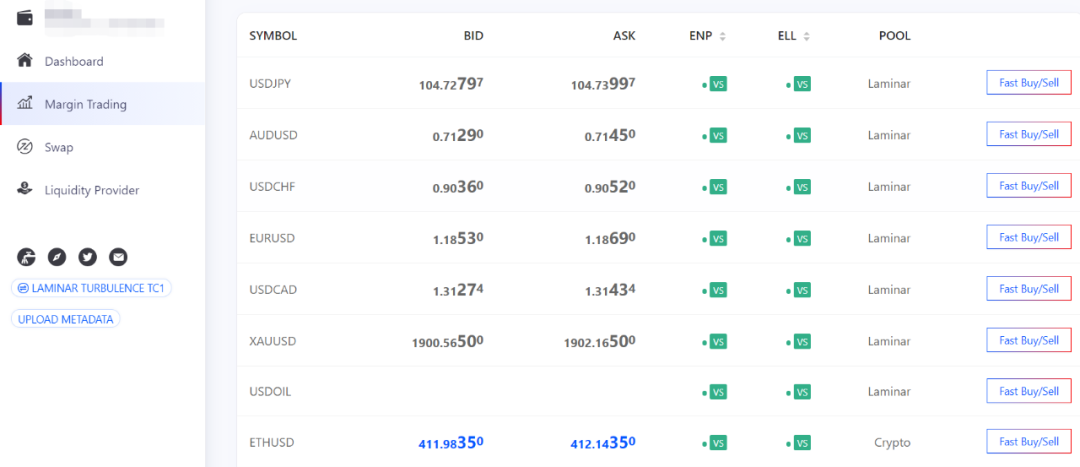Select the Margin Trading menu item
Screen dimensions: 1080x467
85,104
